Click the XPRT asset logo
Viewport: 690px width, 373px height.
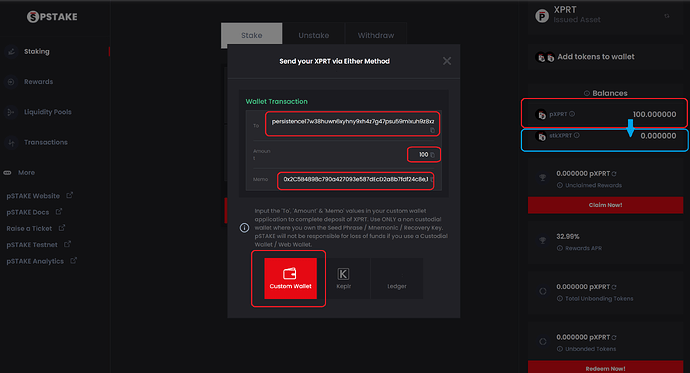[x=542, y=16]
